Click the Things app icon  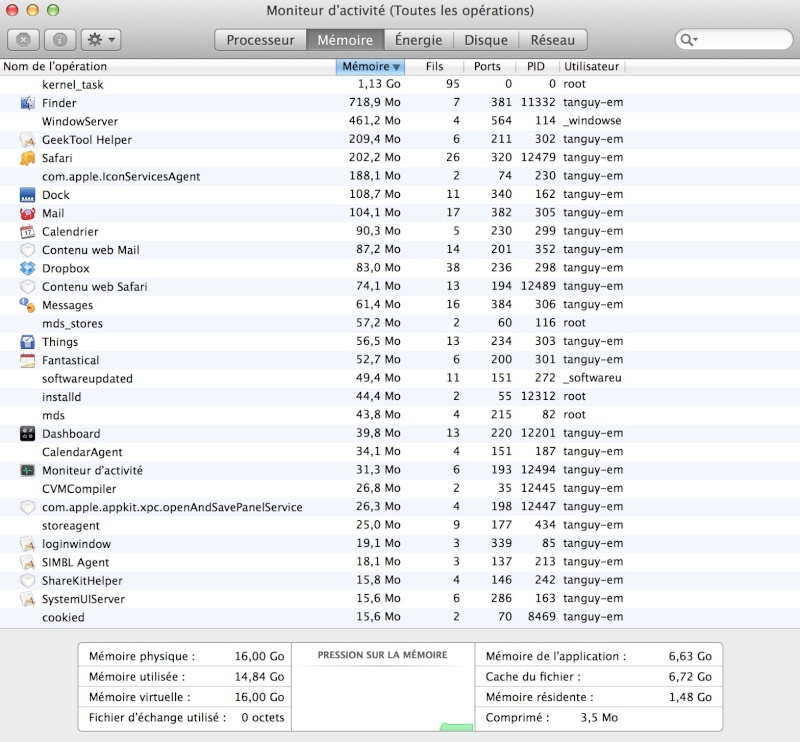[x=28, y=342]
